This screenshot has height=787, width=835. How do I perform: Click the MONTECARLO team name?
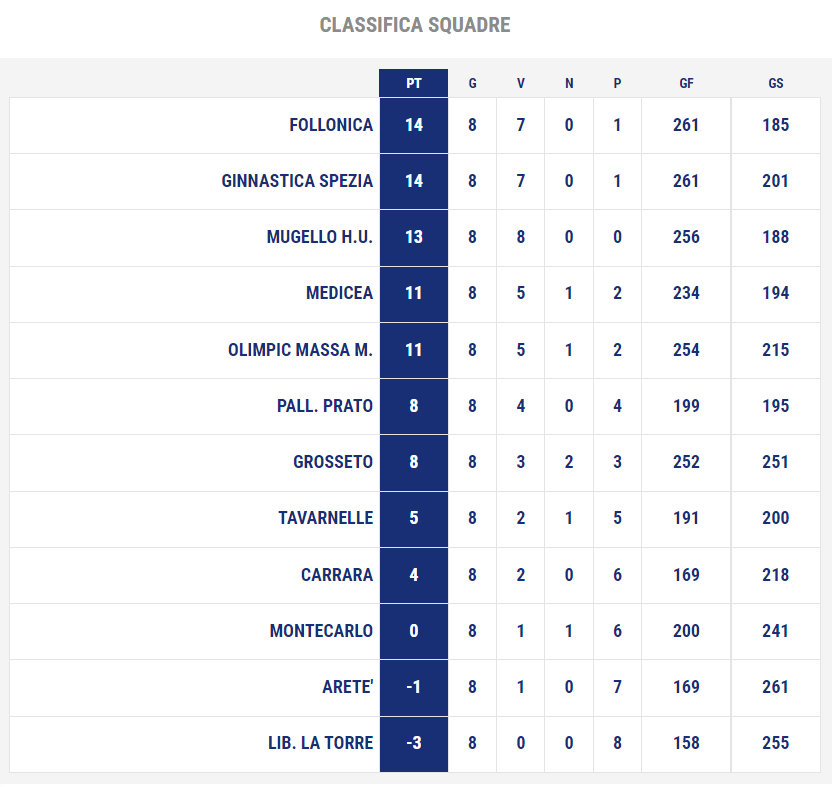pyautogui.click(x=321, y=630)
